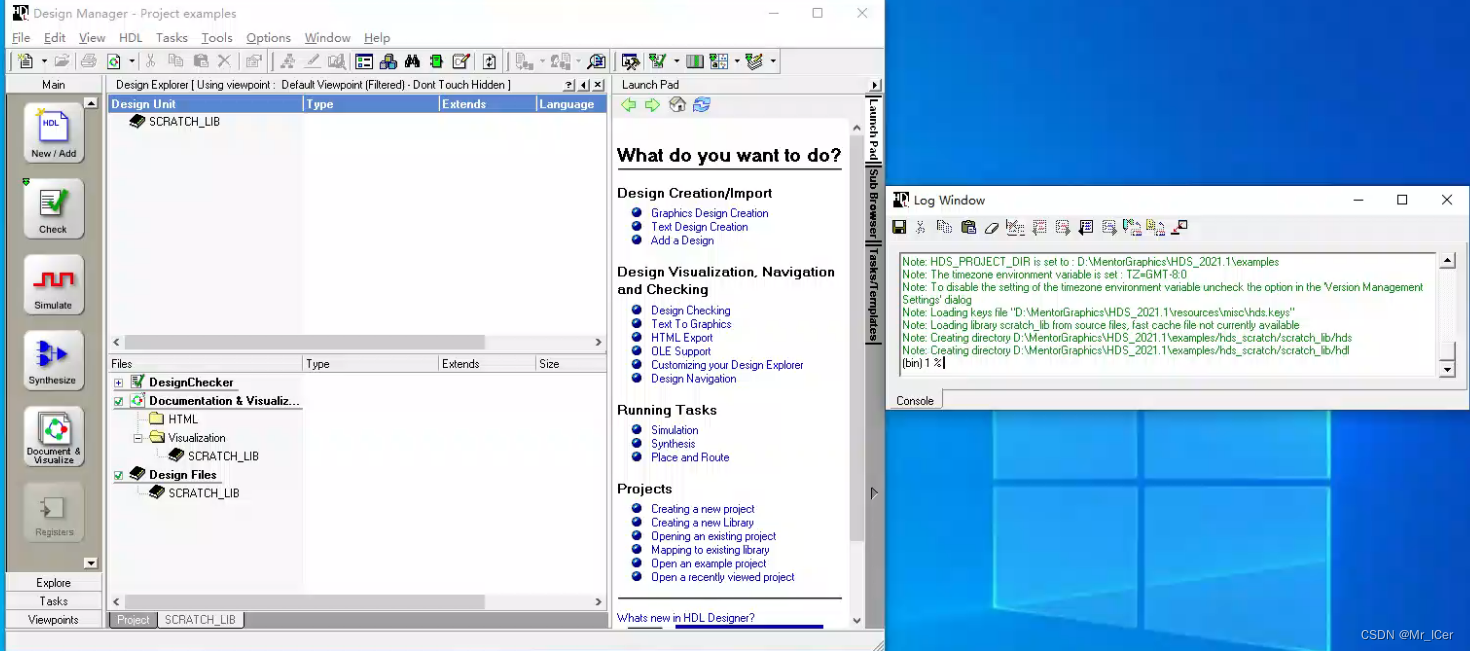This screenshot has height=651, width=1470.
Task: Click the New/Add HDL shortcut icon
Action: [x=54, y=132]
